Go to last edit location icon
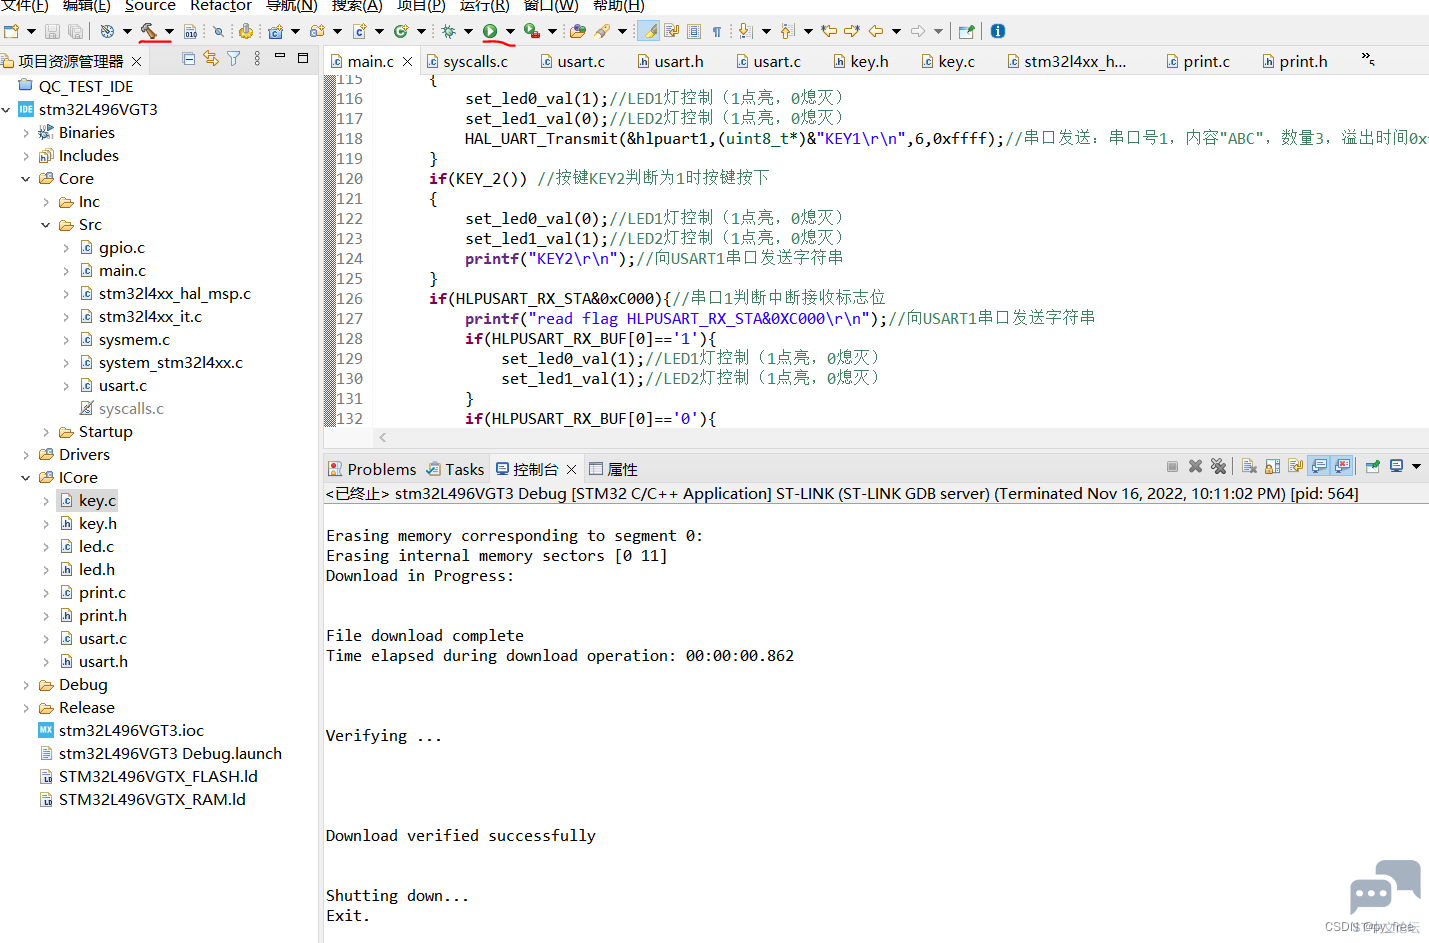The width and height of the screenshot is (1429, 943). 829,31
